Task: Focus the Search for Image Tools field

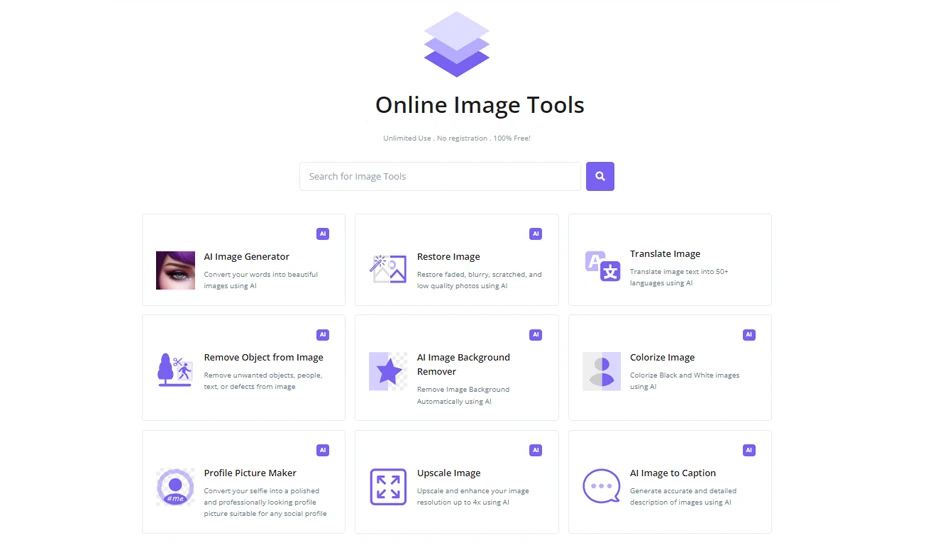Action: tap(440, 176)
